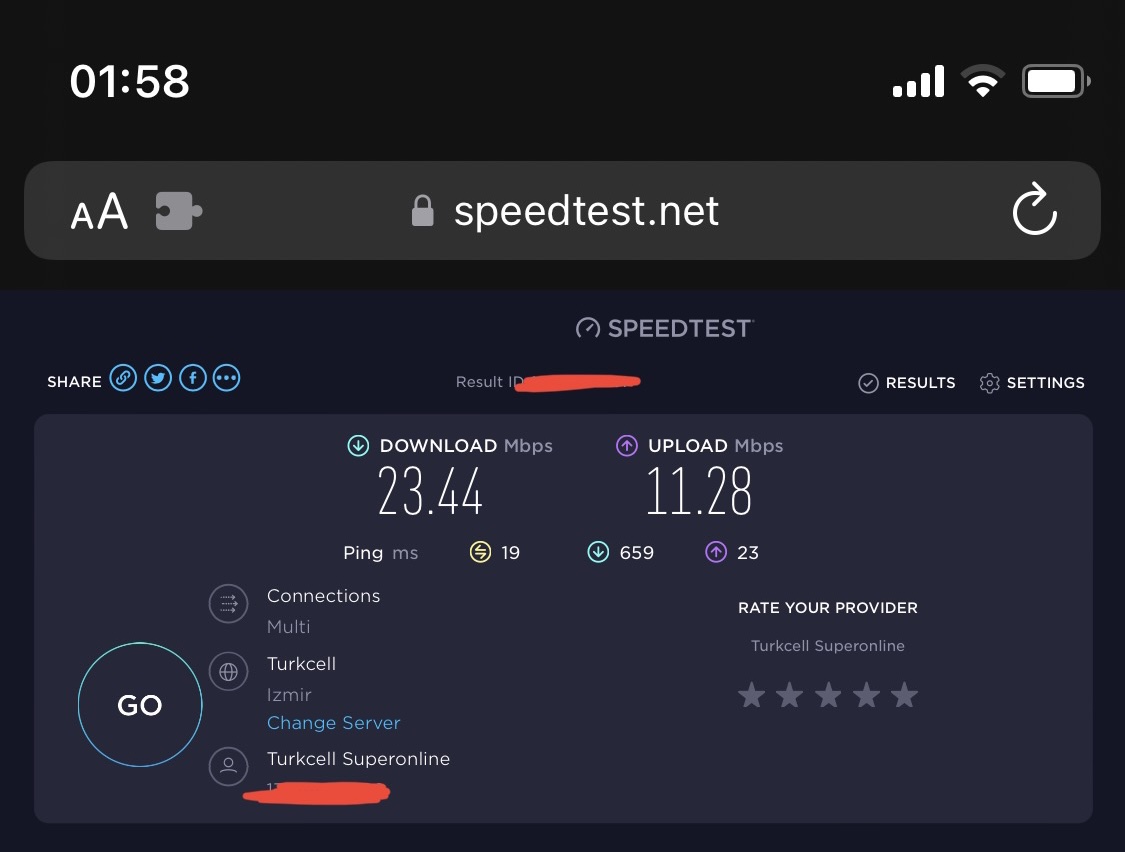This screenshot has width=1125, height=852.
Task: Click the globe server icon
Action: point(228,672)
